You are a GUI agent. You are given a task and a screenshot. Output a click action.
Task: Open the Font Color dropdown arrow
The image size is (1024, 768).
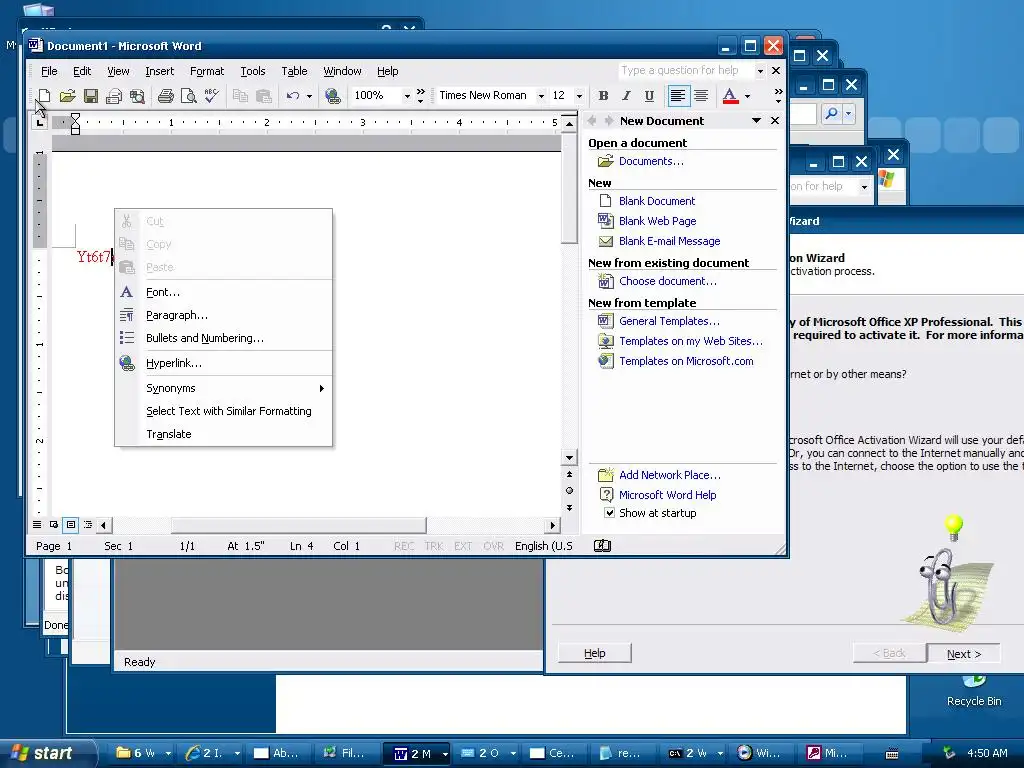pos(747,96)
